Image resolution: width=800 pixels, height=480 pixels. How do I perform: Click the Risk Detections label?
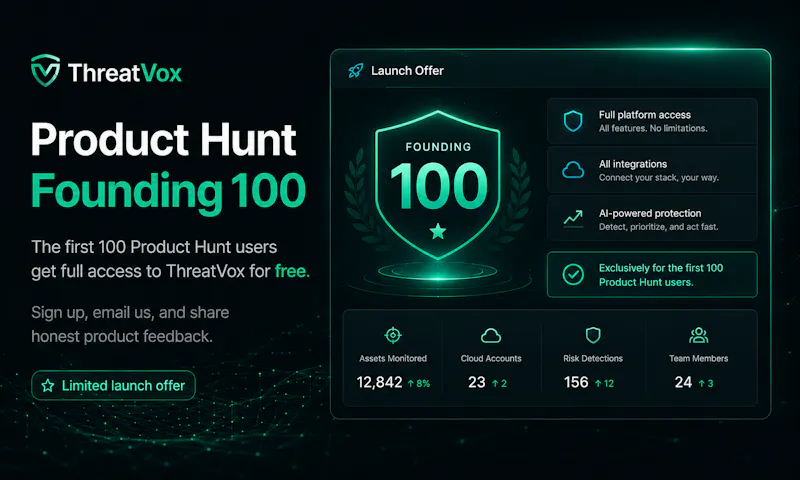593,359
